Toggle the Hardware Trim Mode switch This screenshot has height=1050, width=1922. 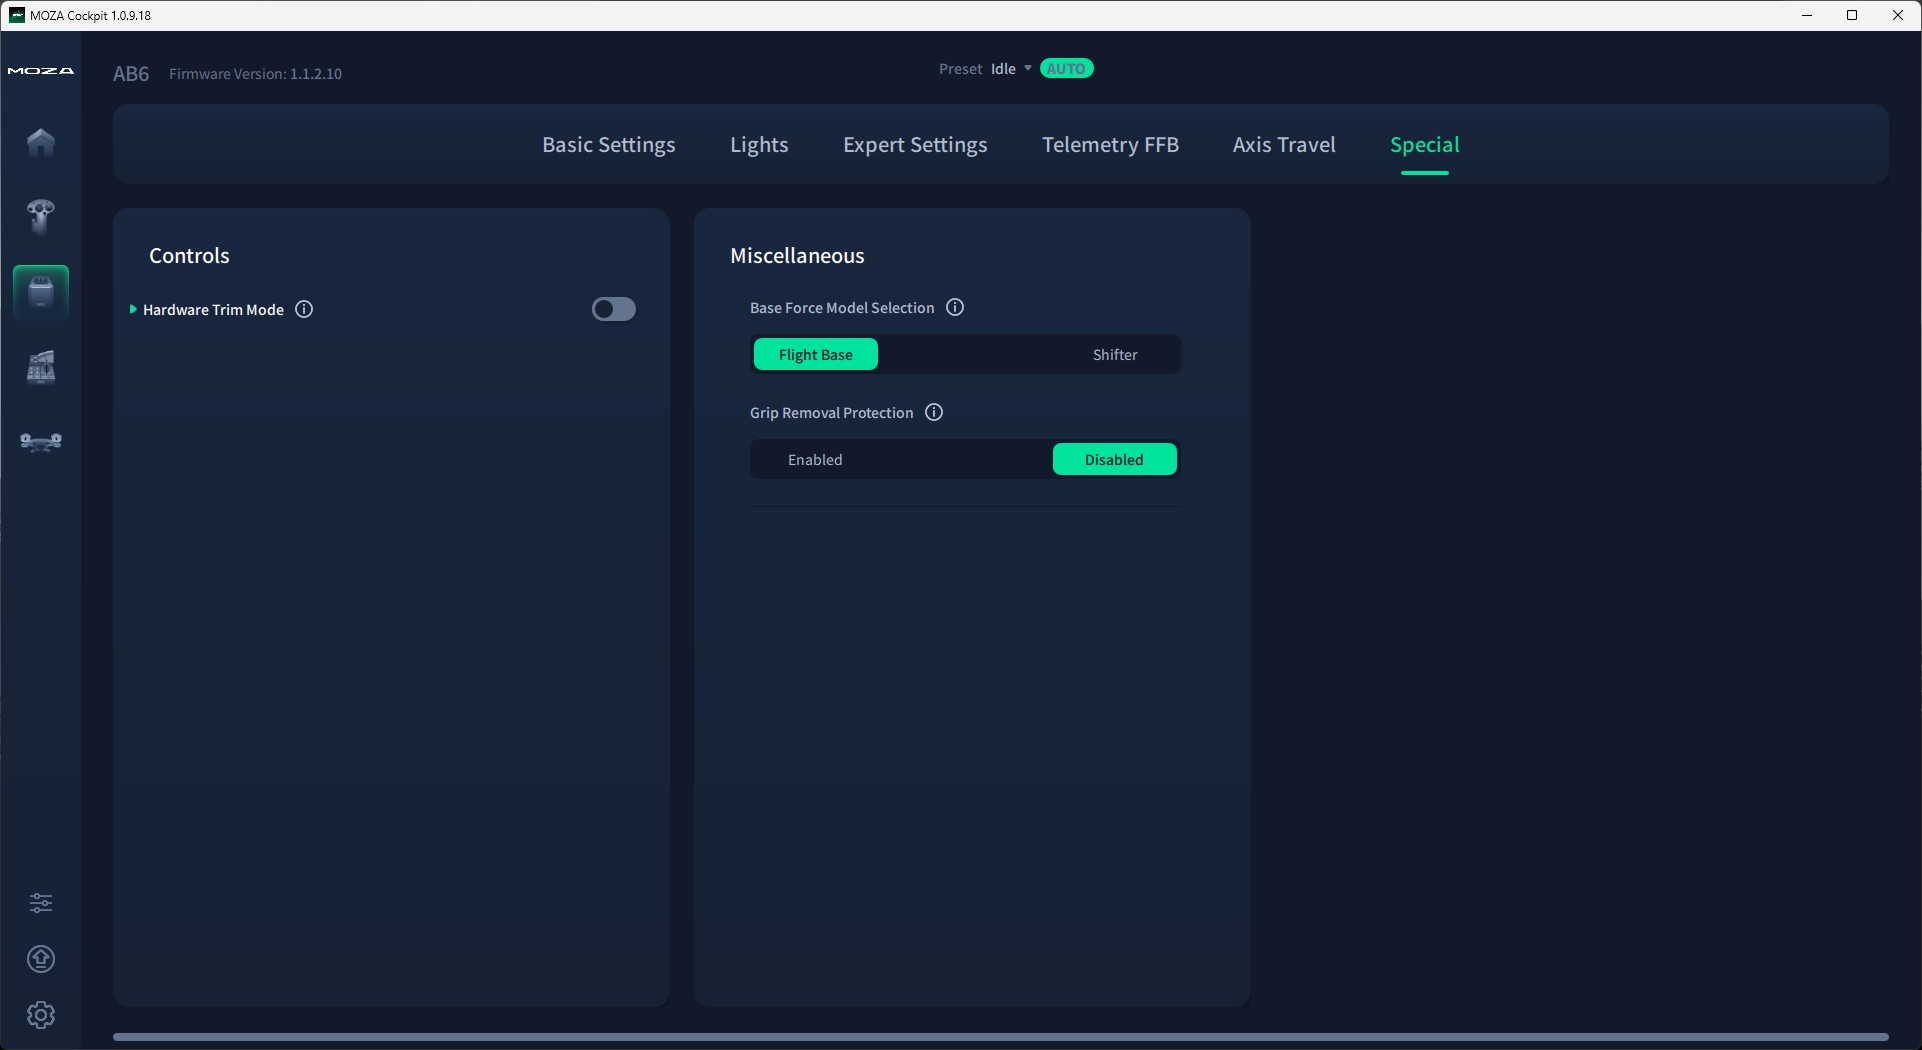pos(614,309)
